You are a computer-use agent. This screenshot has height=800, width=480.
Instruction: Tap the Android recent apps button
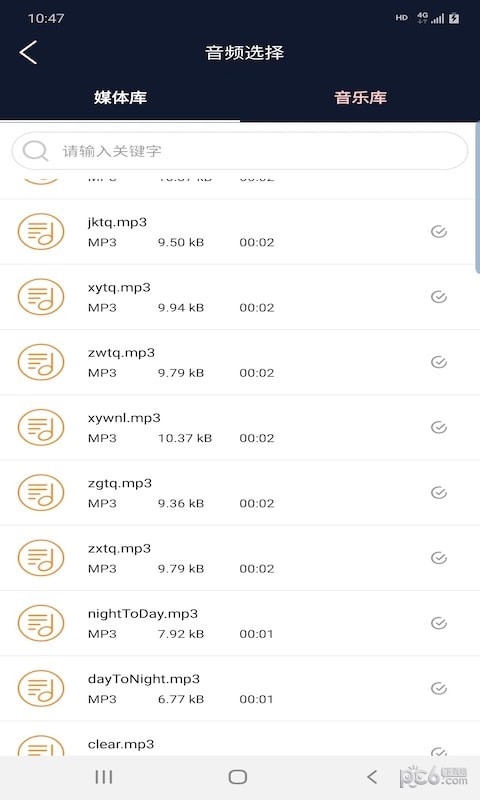(x=104, y=777)
